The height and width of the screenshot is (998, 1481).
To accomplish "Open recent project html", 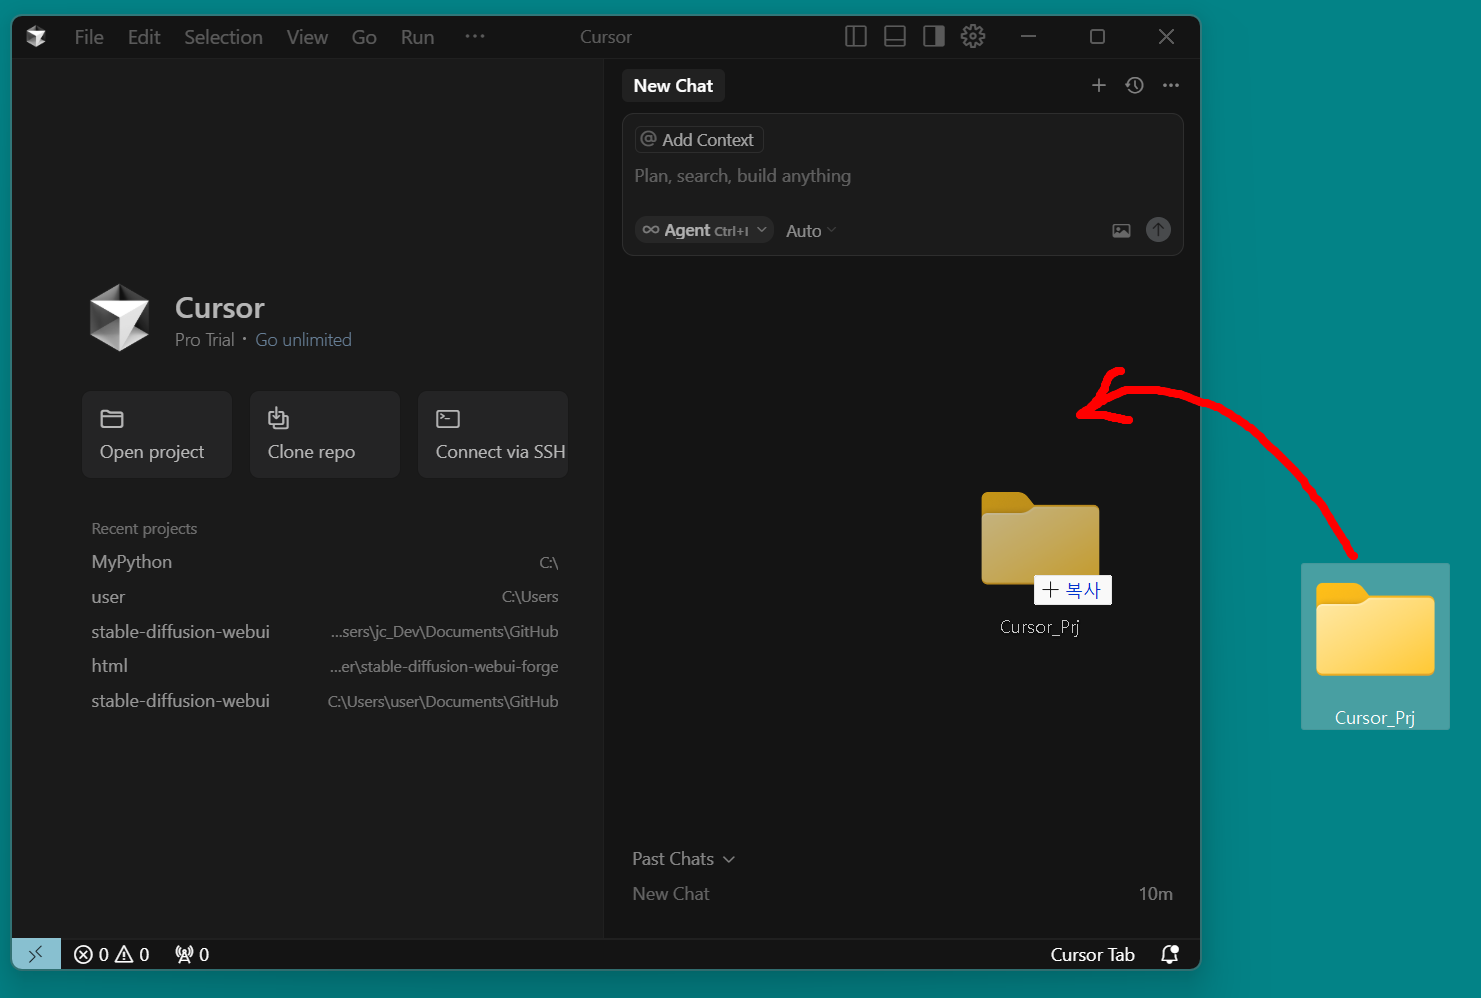I will (325, 666).
